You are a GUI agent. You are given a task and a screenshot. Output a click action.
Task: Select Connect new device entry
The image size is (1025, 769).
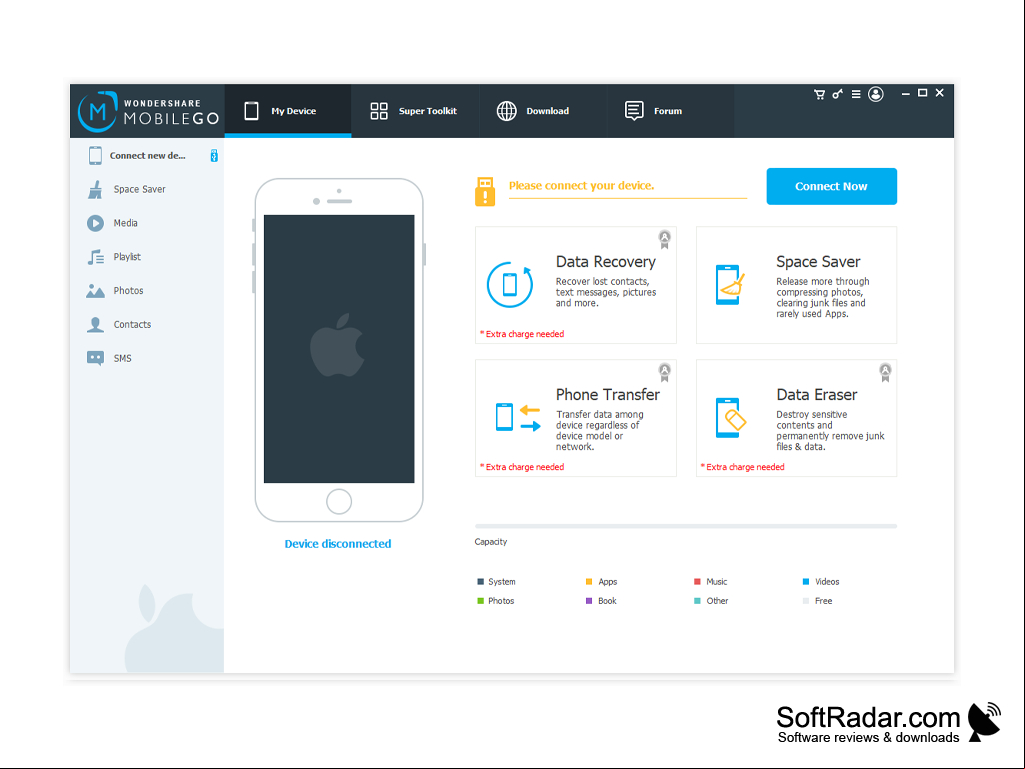147,156
